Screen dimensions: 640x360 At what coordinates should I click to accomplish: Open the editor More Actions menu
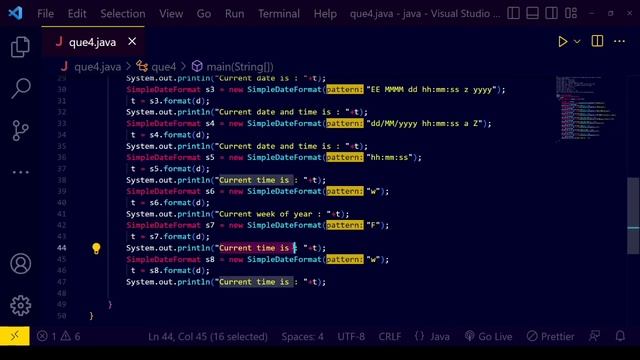click(619, 41)
